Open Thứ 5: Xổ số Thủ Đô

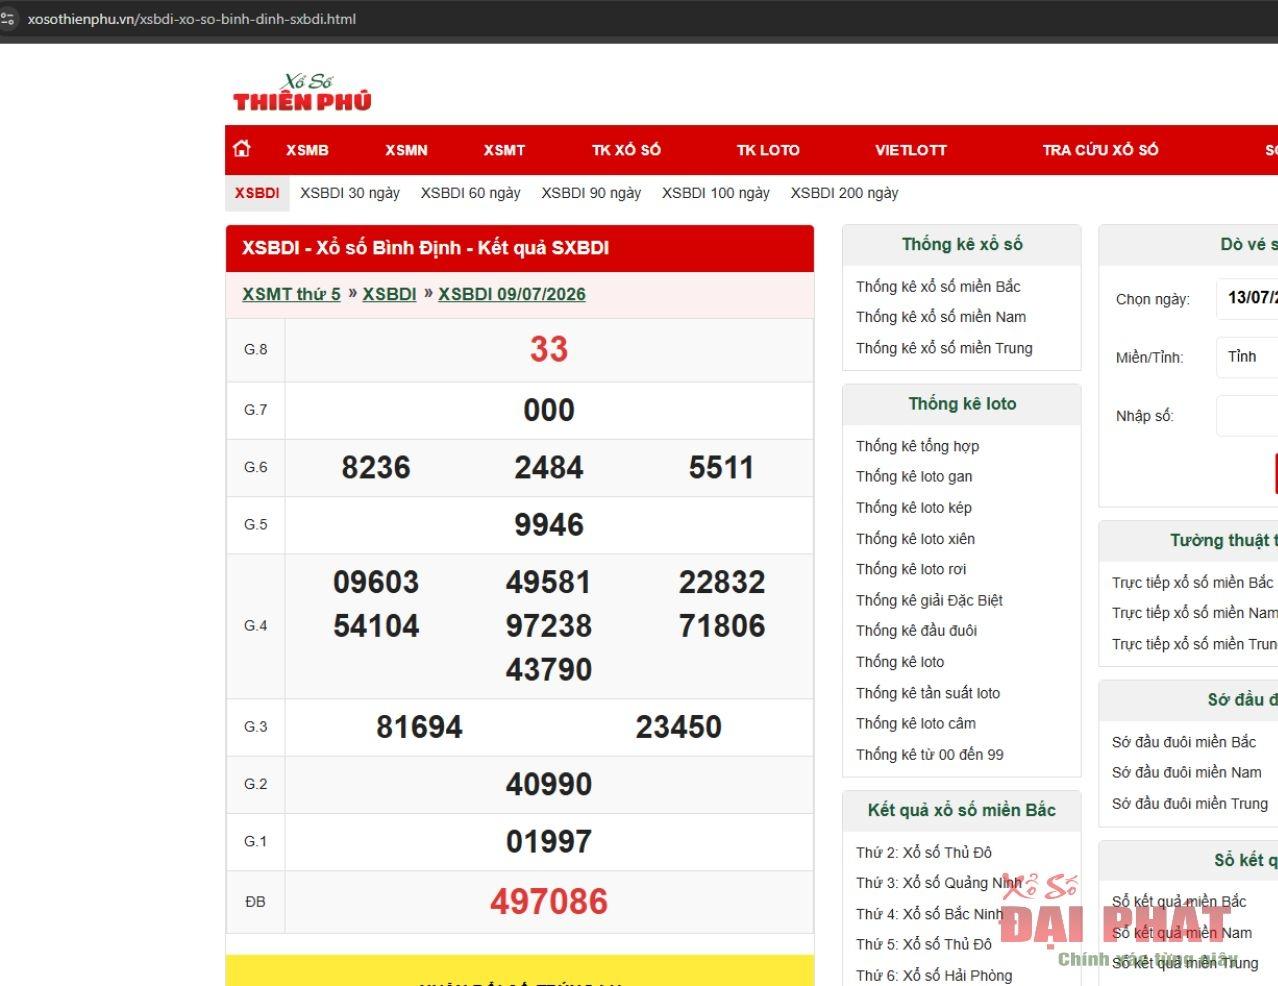point(924,944)
